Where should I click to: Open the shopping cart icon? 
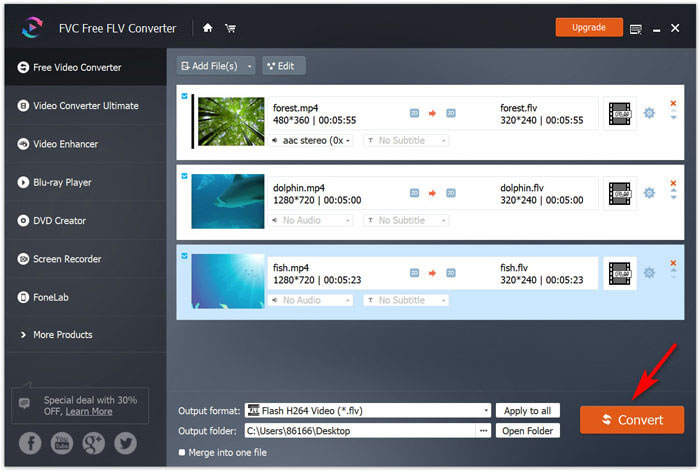tap(231, 29)
